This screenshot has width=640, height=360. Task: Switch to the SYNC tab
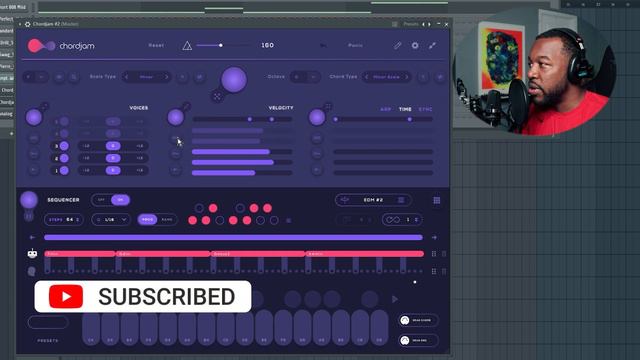425,109
